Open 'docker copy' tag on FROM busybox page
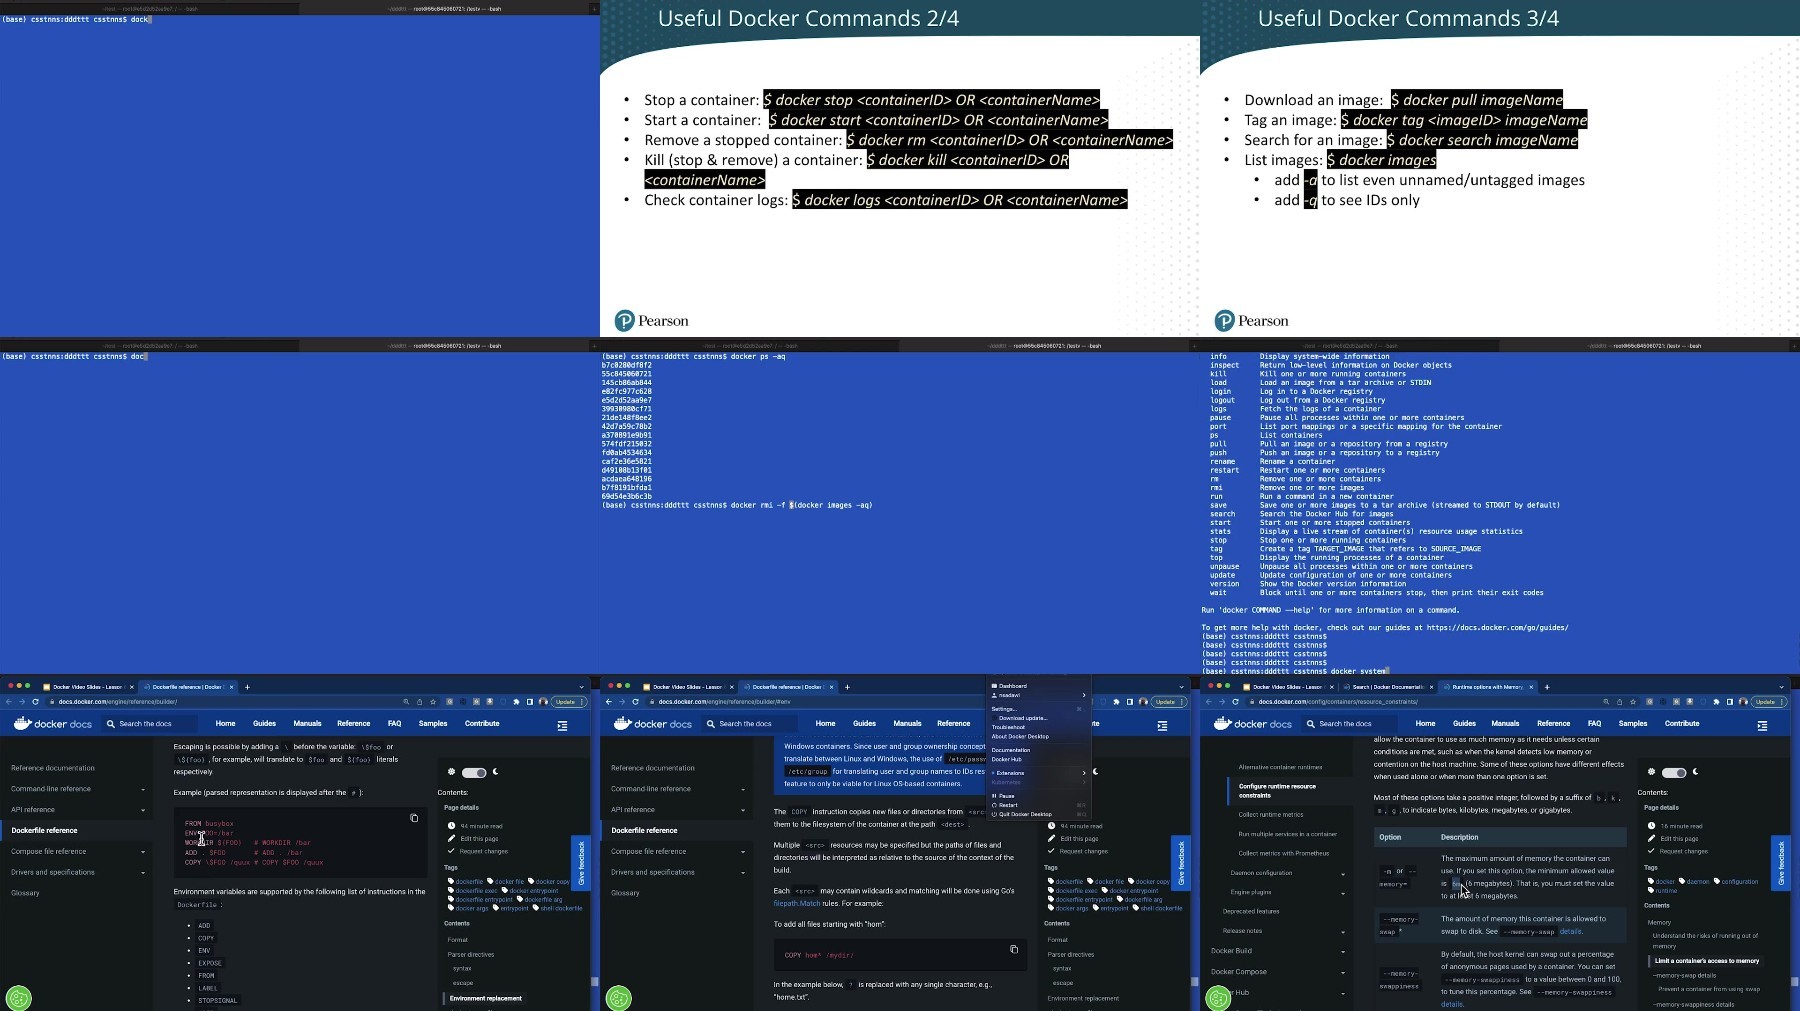The width and height of the screenshot is (1800, 1011). [552, 881]
